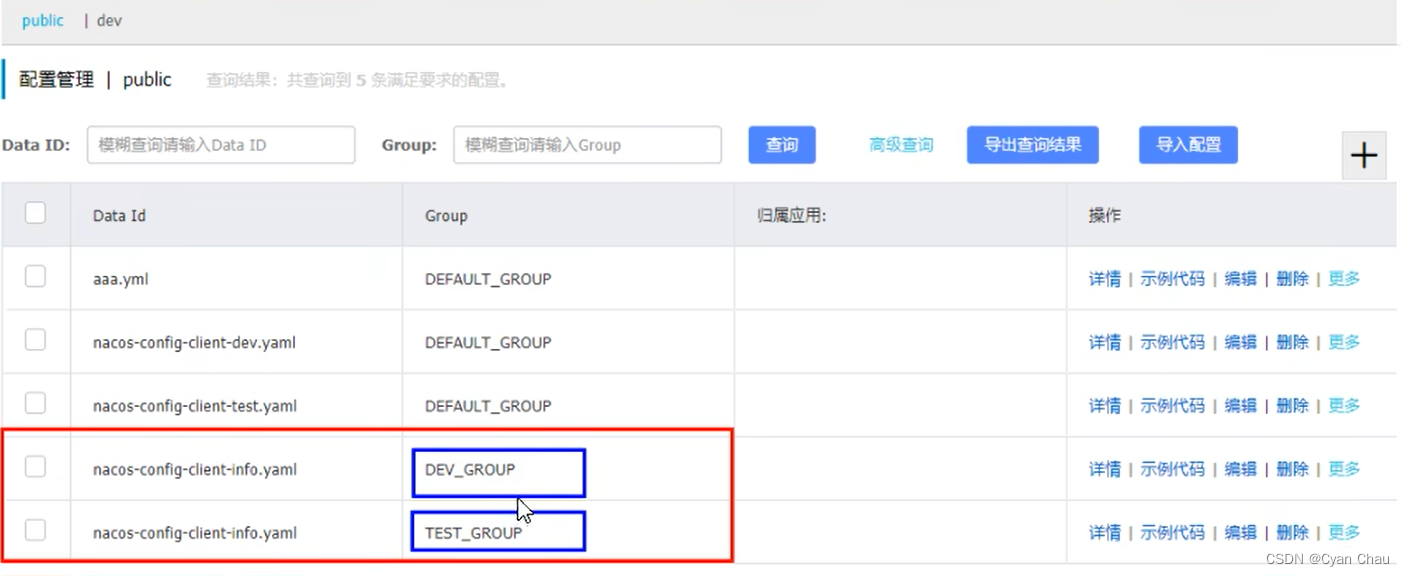The image size is (1405, 576).
Task: Click 删除 in the DEV_GROUP row
Action: 1293,469
